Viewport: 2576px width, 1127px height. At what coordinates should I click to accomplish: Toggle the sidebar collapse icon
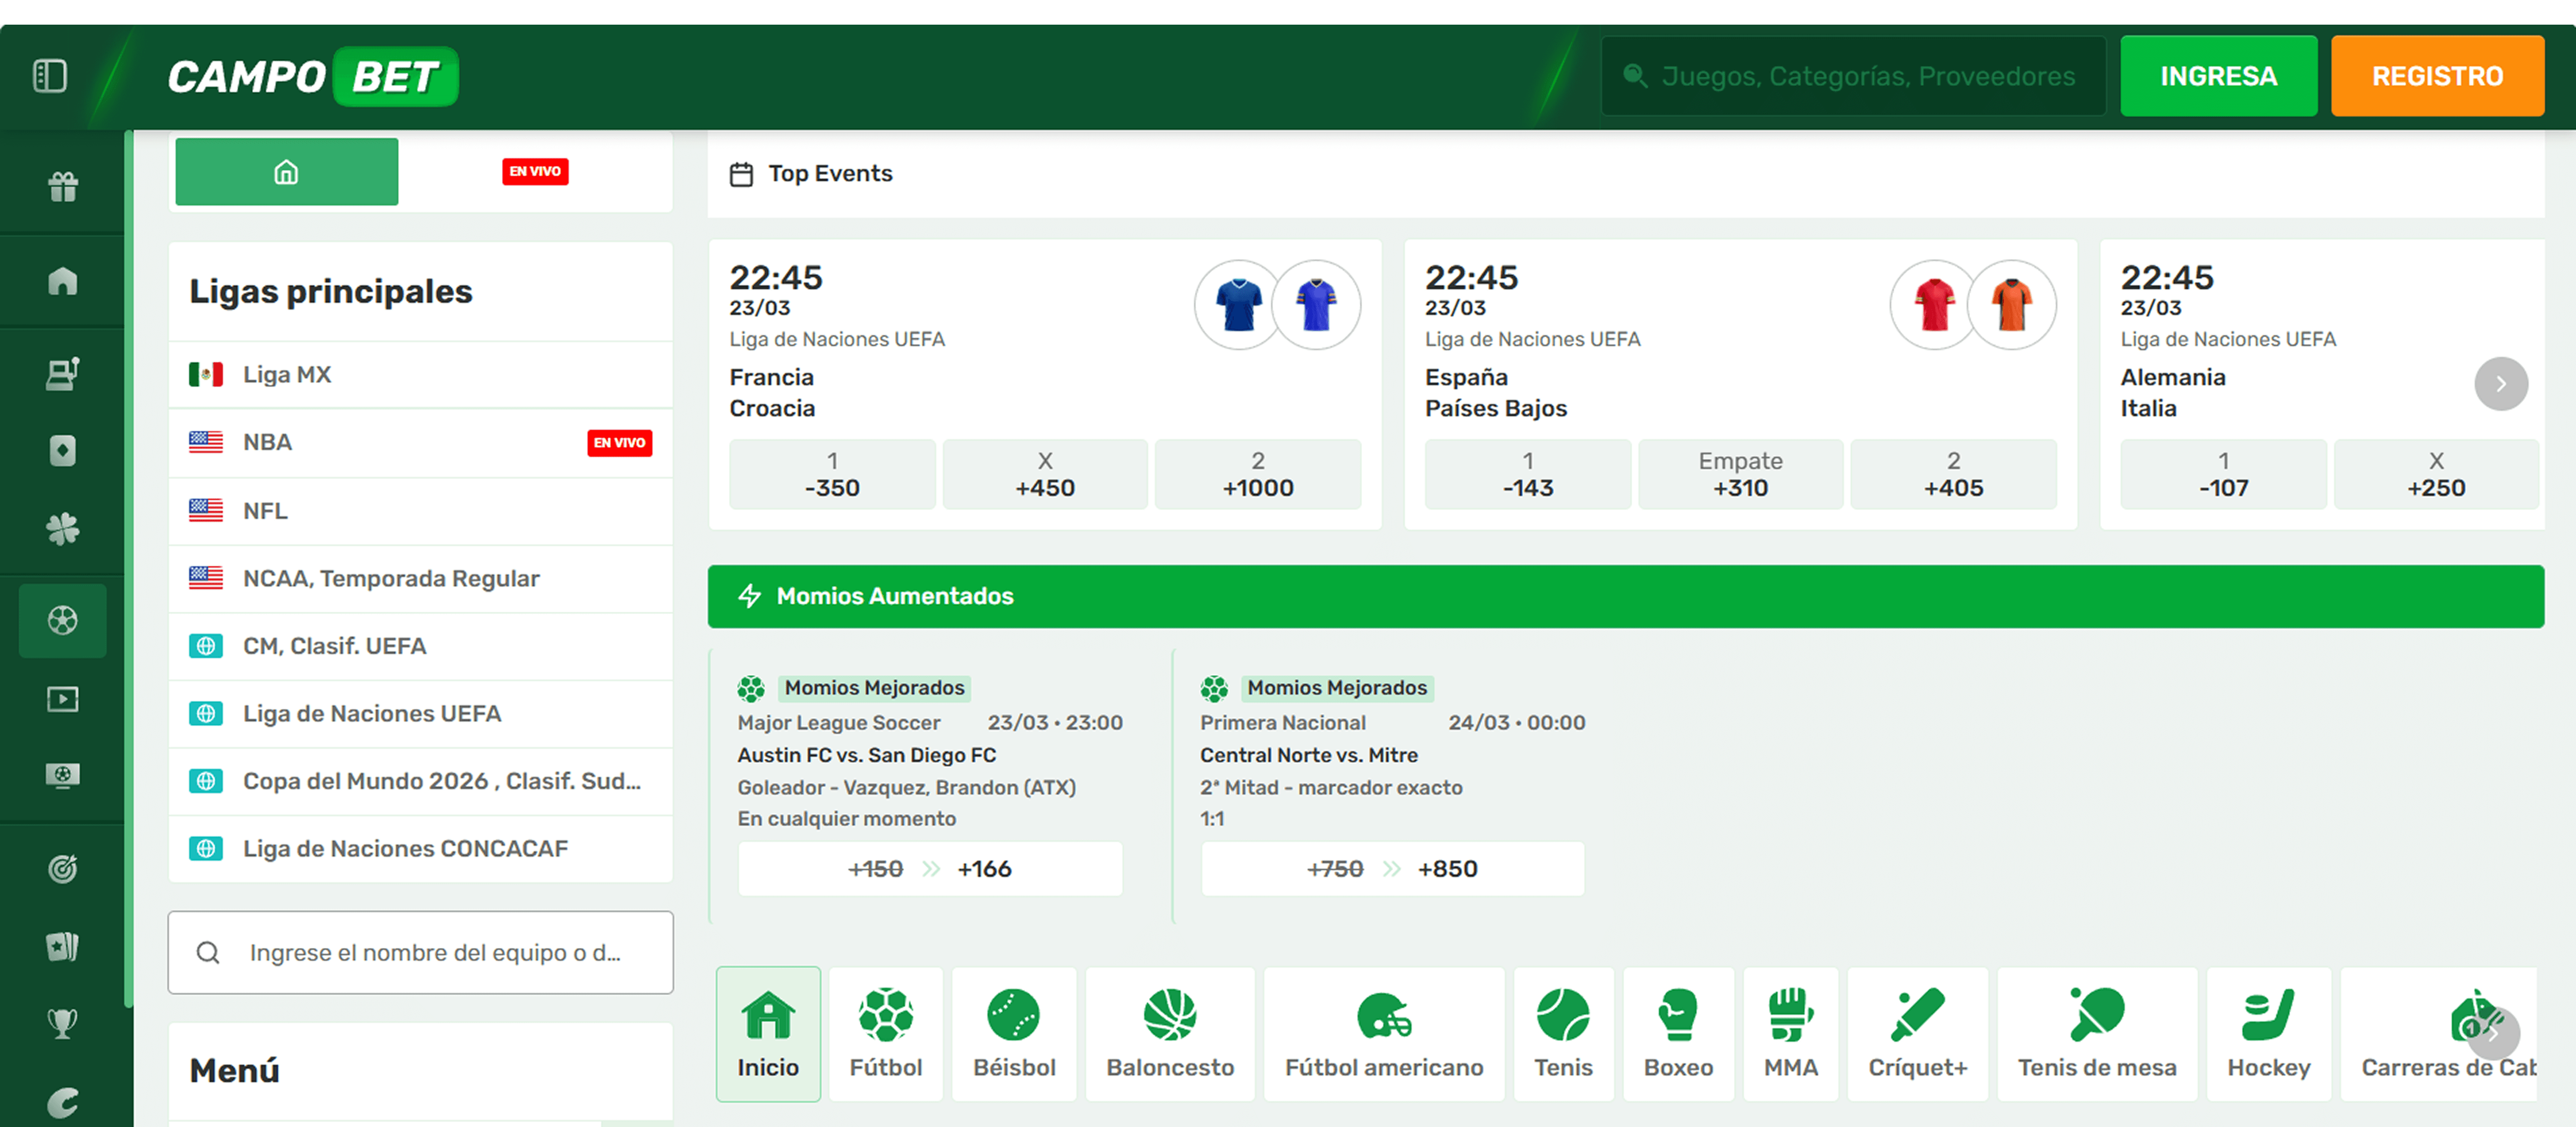tap(50, 76)
